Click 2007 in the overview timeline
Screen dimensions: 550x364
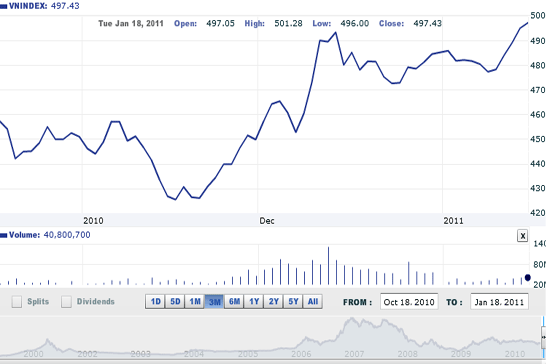click(354, 354)
